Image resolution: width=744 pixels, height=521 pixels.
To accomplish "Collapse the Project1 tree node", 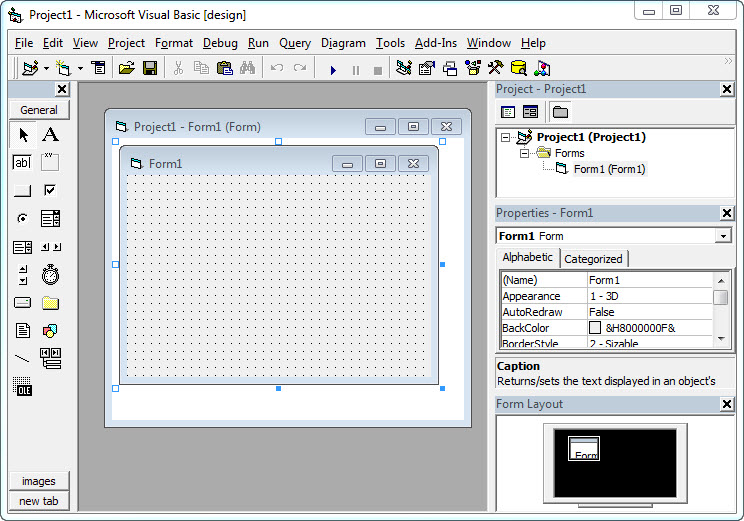I will point(506,137).
